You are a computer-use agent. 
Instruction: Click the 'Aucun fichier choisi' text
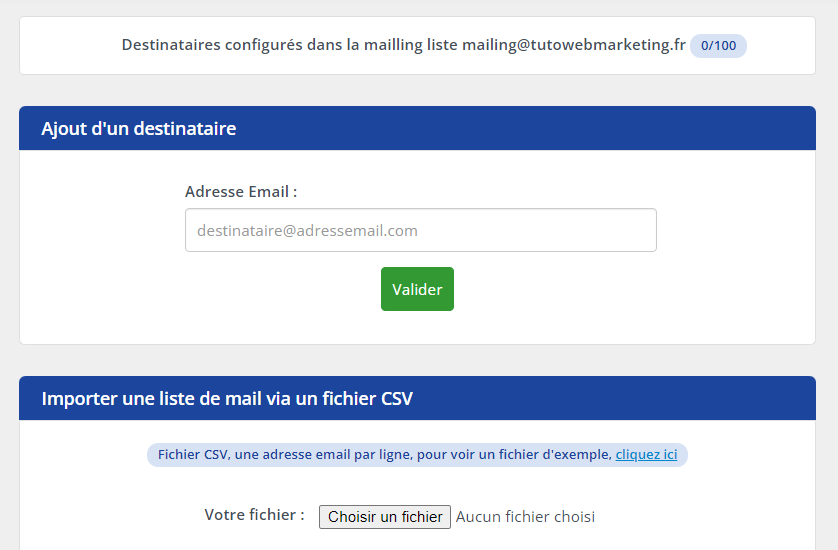click(x=525, y=517)
